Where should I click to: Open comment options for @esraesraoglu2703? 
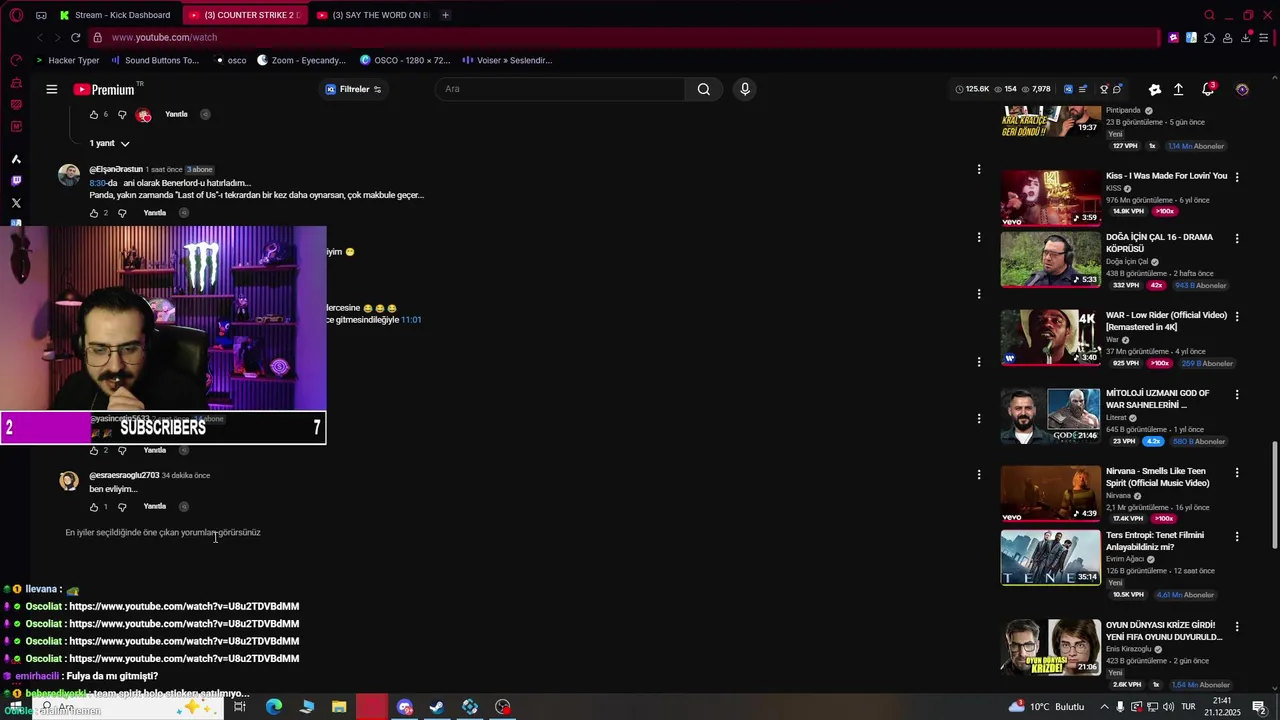979,475
